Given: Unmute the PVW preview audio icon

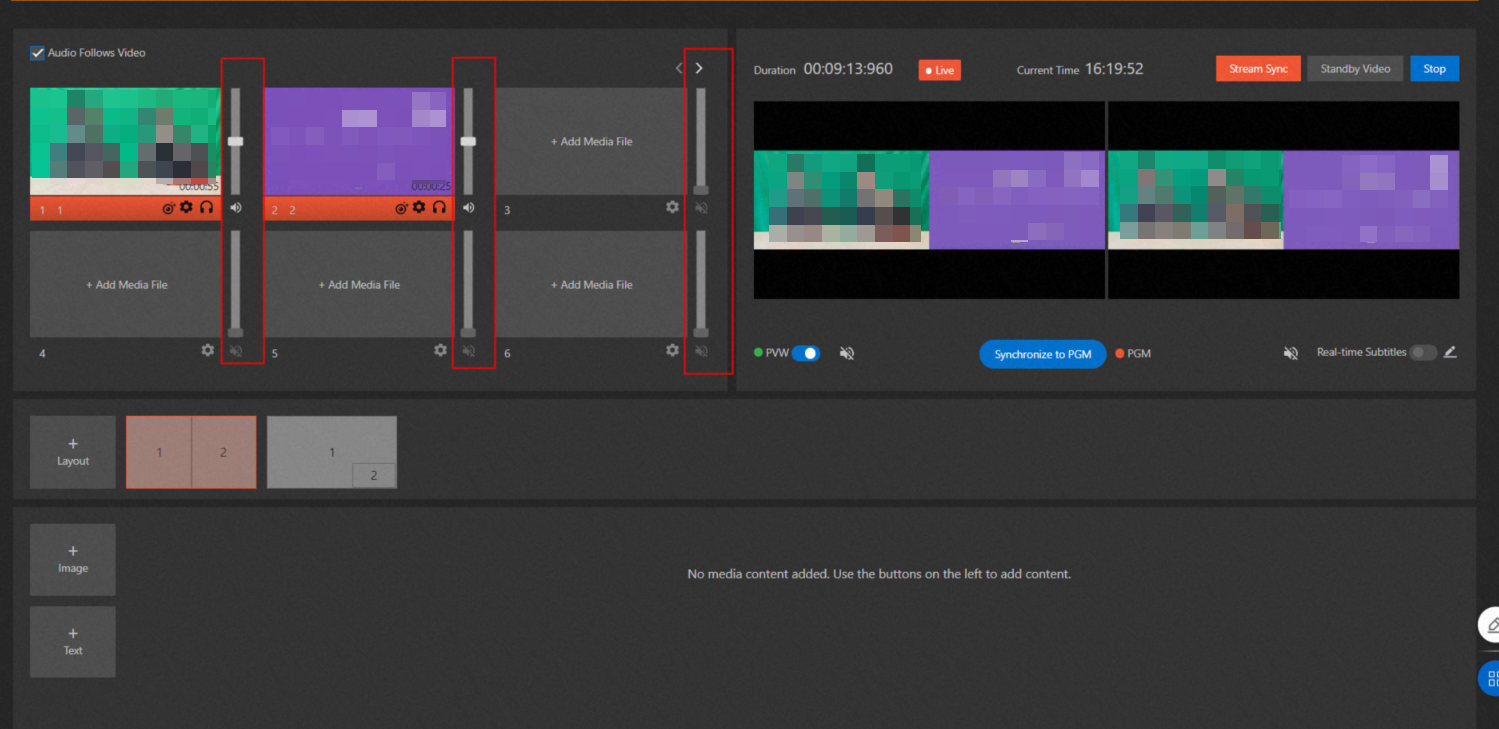Looking at the screenshot, I should (847, 354).
